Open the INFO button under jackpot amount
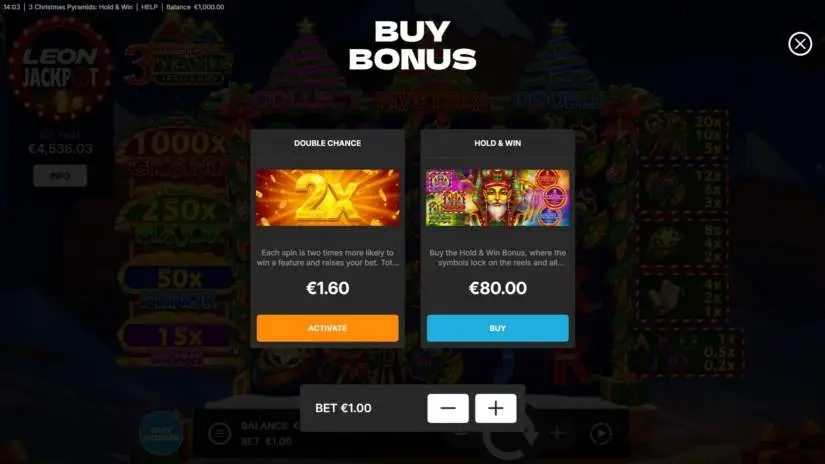Image resolution: width=825 pixels, height=464 pixels. coord(60,176)
